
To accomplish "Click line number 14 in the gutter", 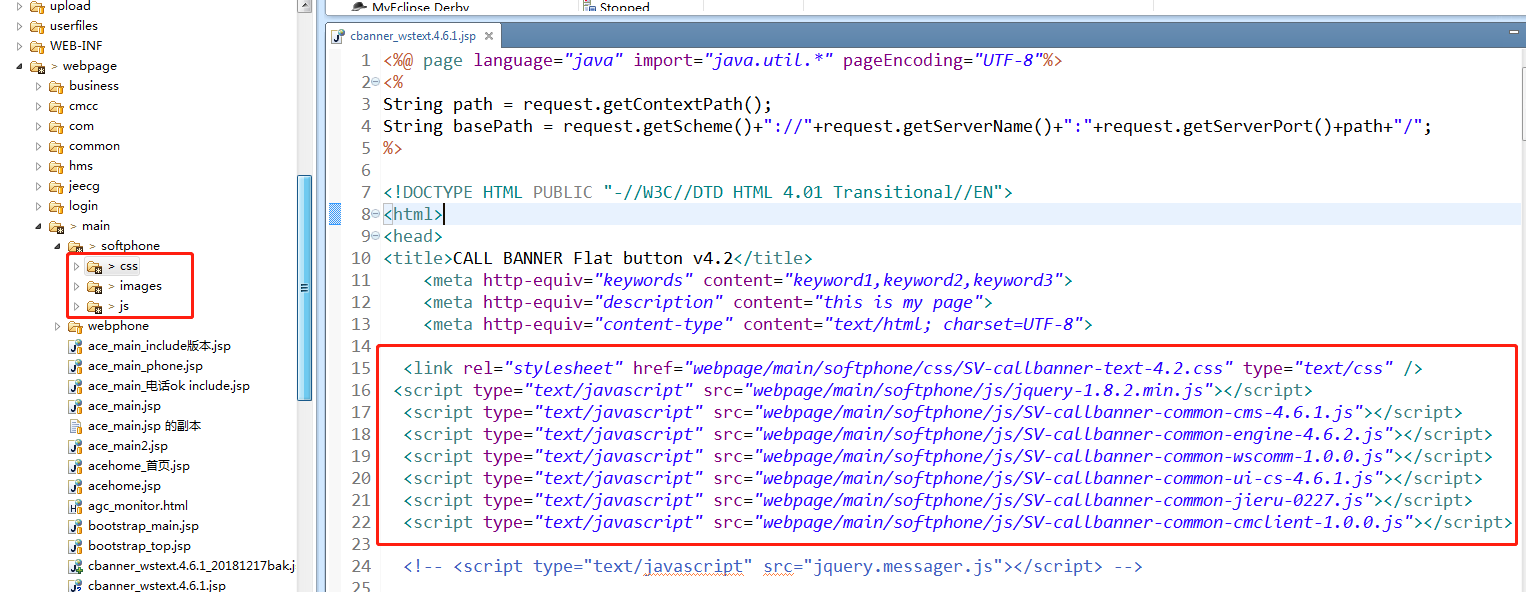I will pyautogui.click(x=360, y=347).
